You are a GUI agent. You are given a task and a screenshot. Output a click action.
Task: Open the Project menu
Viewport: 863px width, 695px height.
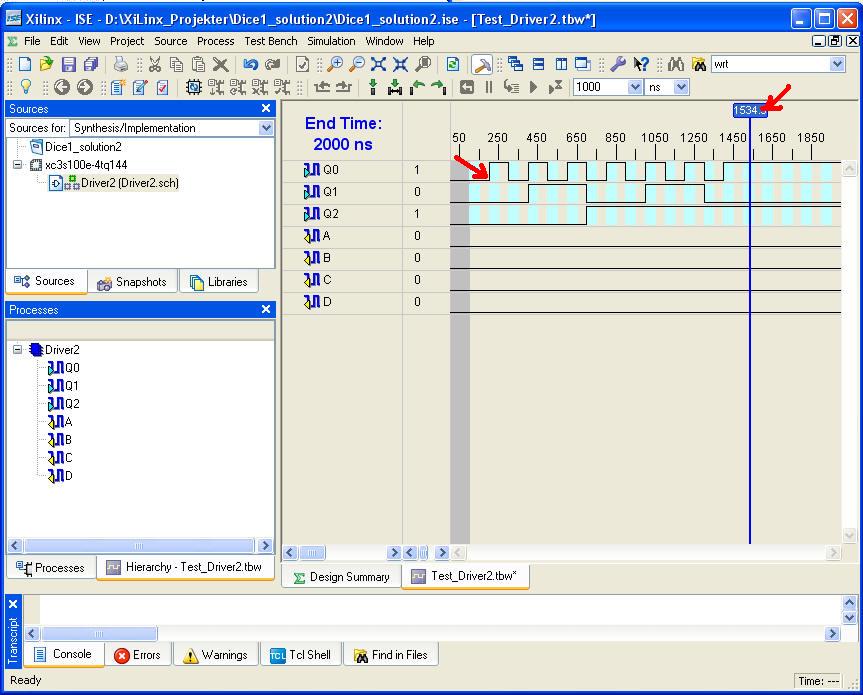coord(127,41)
